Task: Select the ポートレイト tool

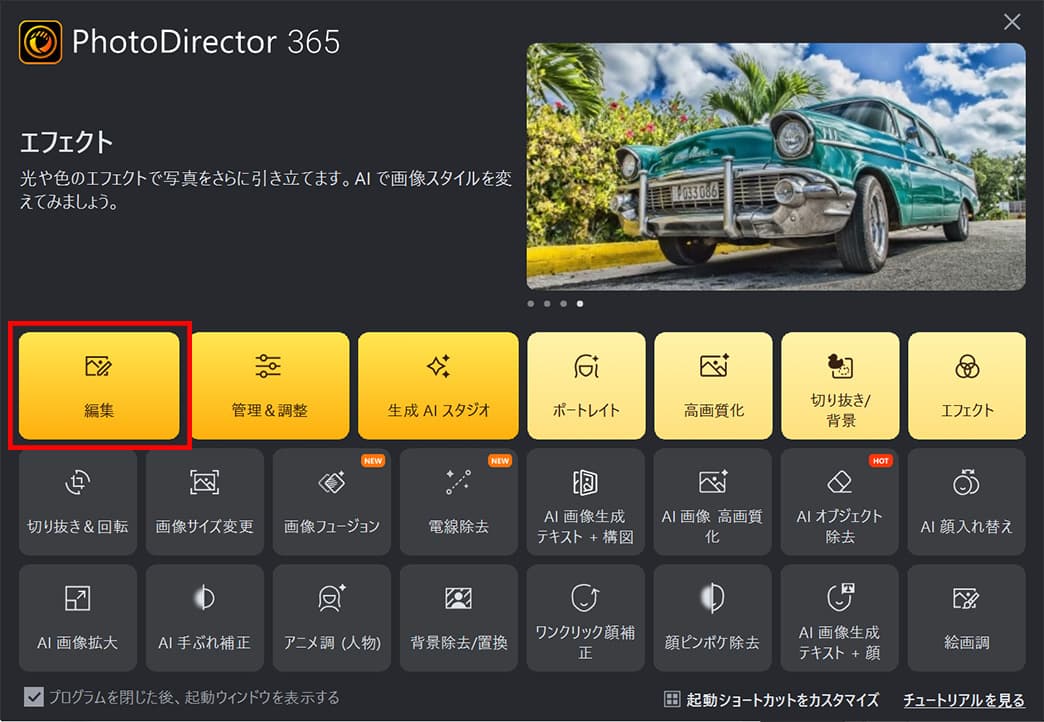Action: coord(586,386)
